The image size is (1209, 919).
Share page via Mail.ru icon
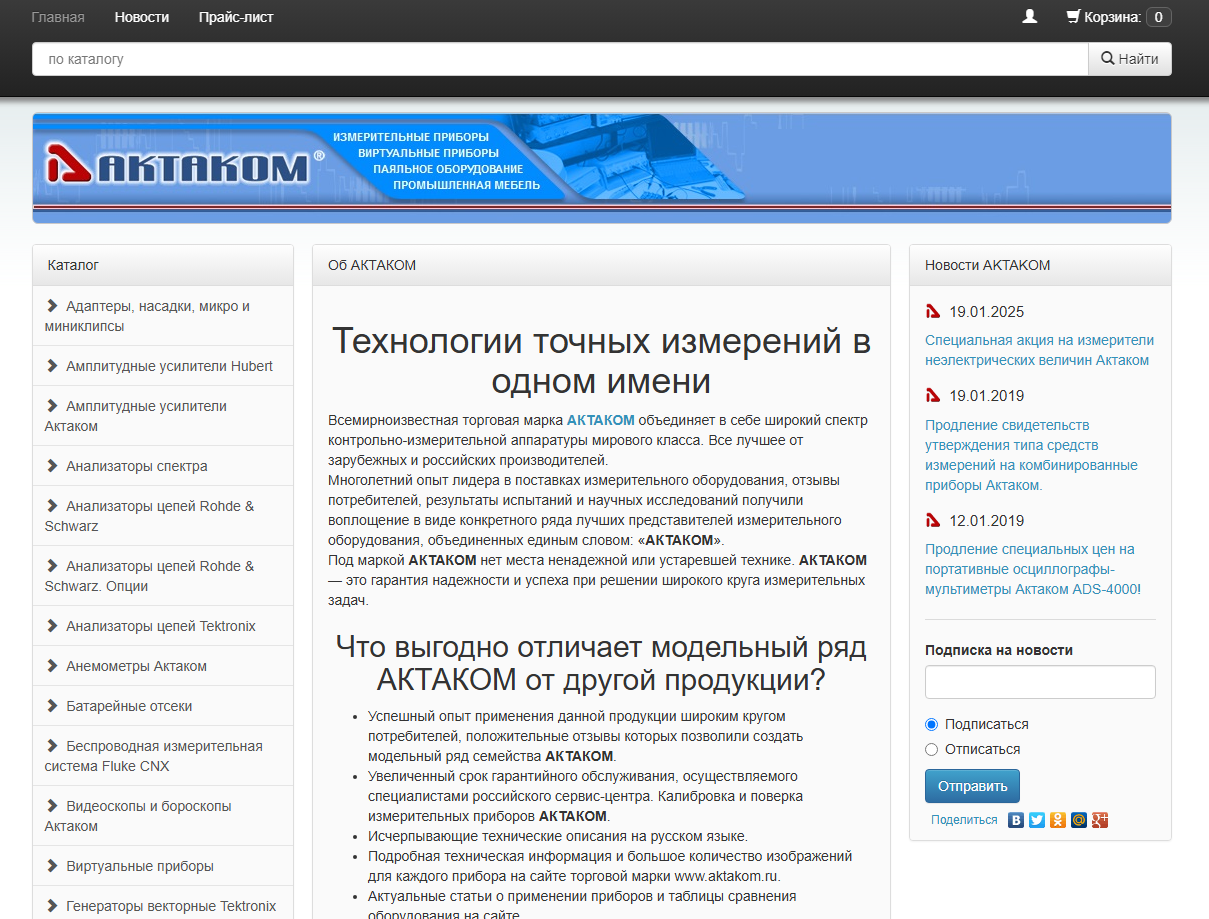(1079, 820)
